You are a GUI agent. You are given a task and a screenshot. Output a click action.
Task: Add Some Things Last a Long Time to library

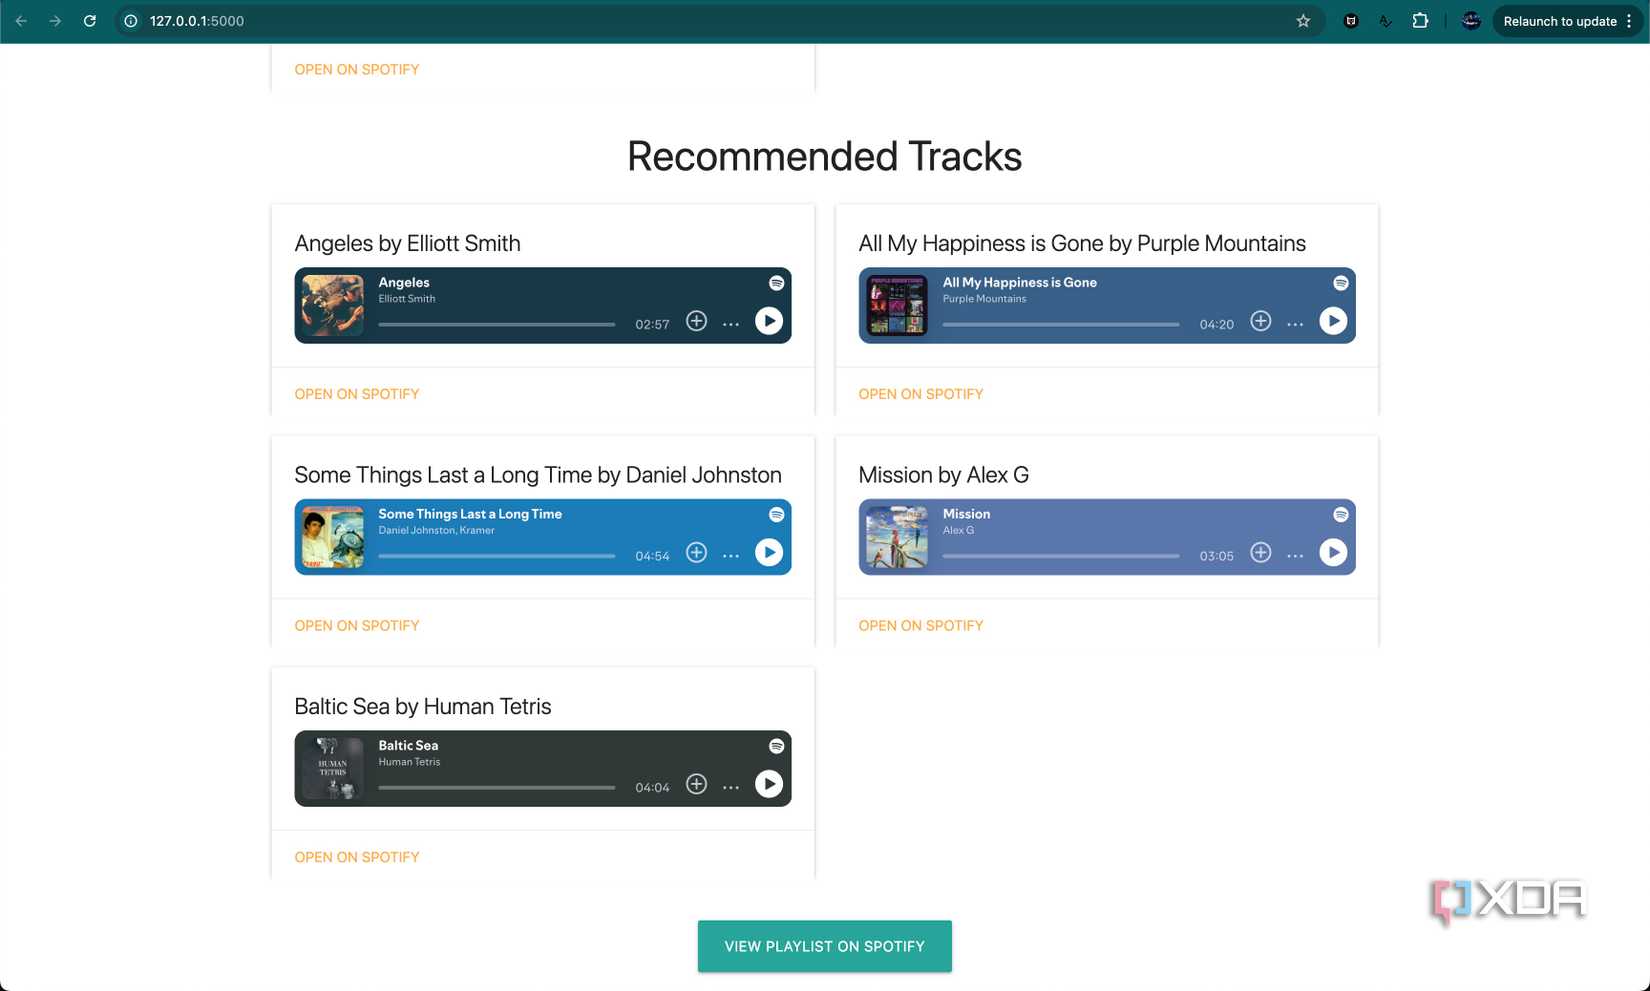(x=696, y=552)
